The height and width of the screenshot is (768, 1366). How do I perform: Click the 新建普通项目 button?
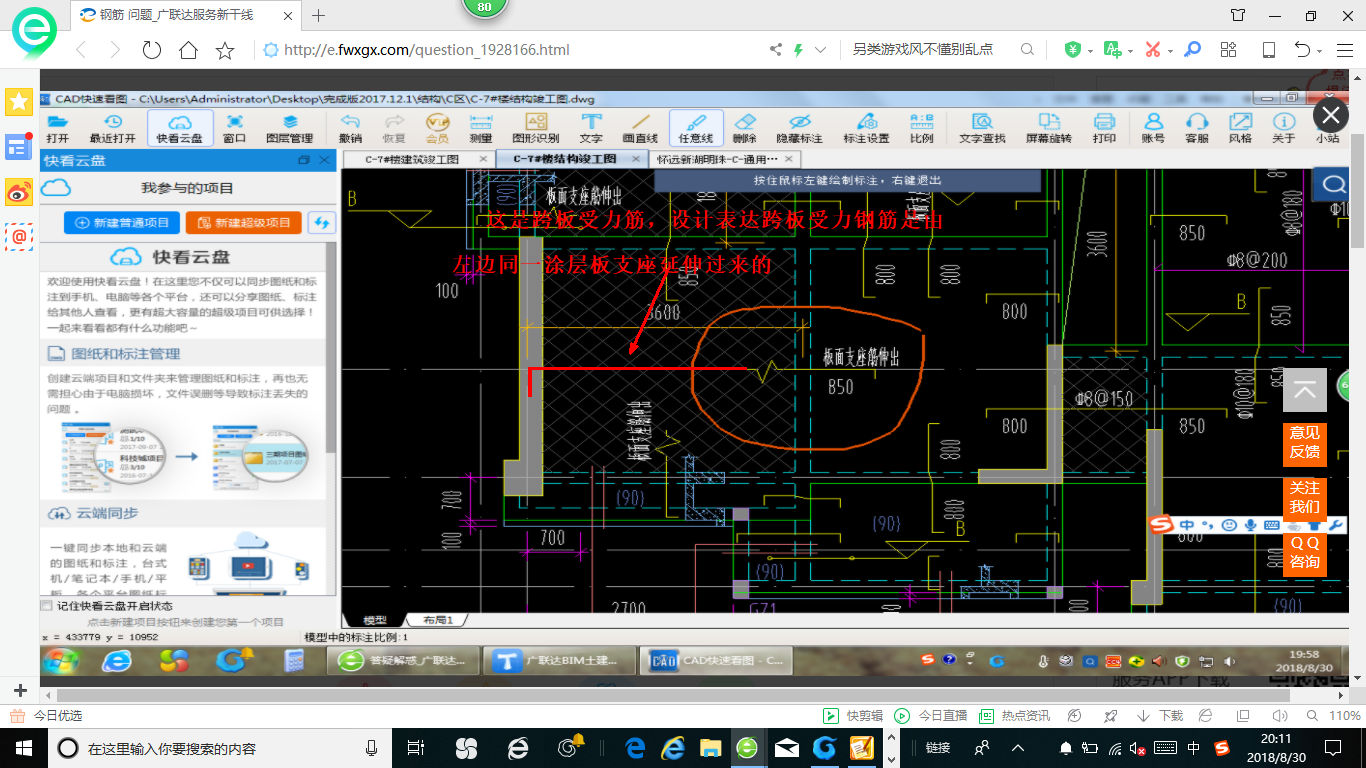[122, 223]
